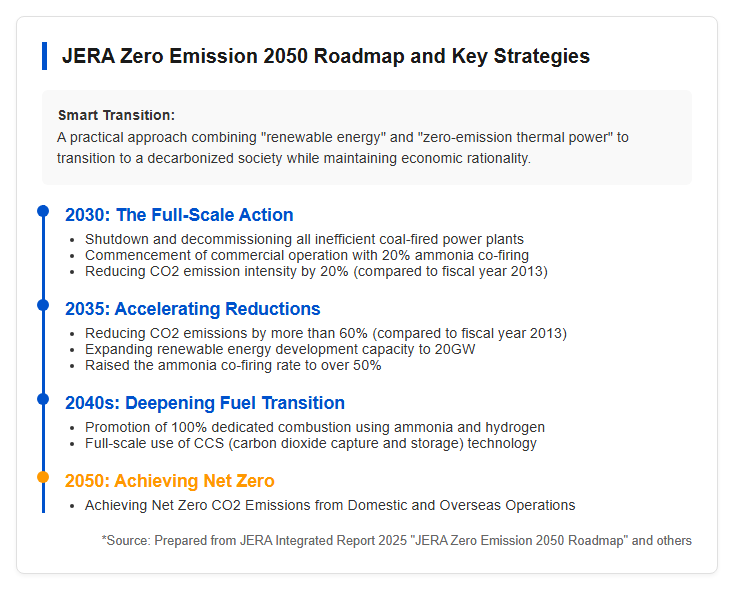Viewport: 734px width, 591px height.
Task: Click bullet on renewable capacity to 20GW
Action: (280, 349)
